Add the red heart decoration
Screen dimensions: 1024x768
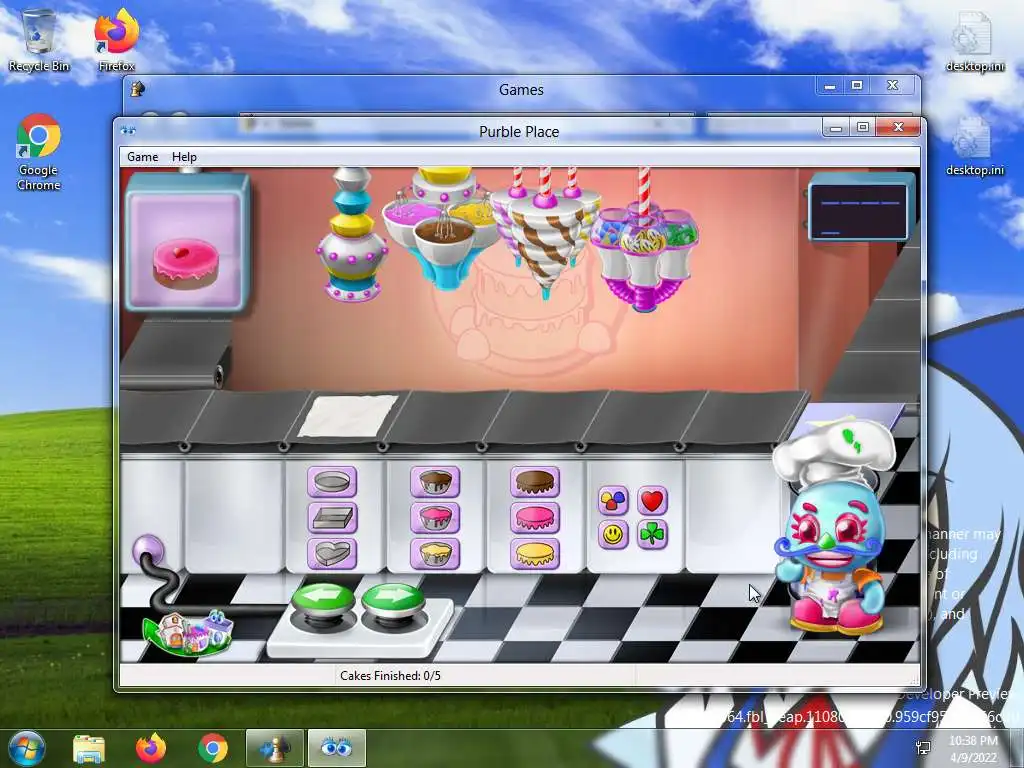[652, 501]
